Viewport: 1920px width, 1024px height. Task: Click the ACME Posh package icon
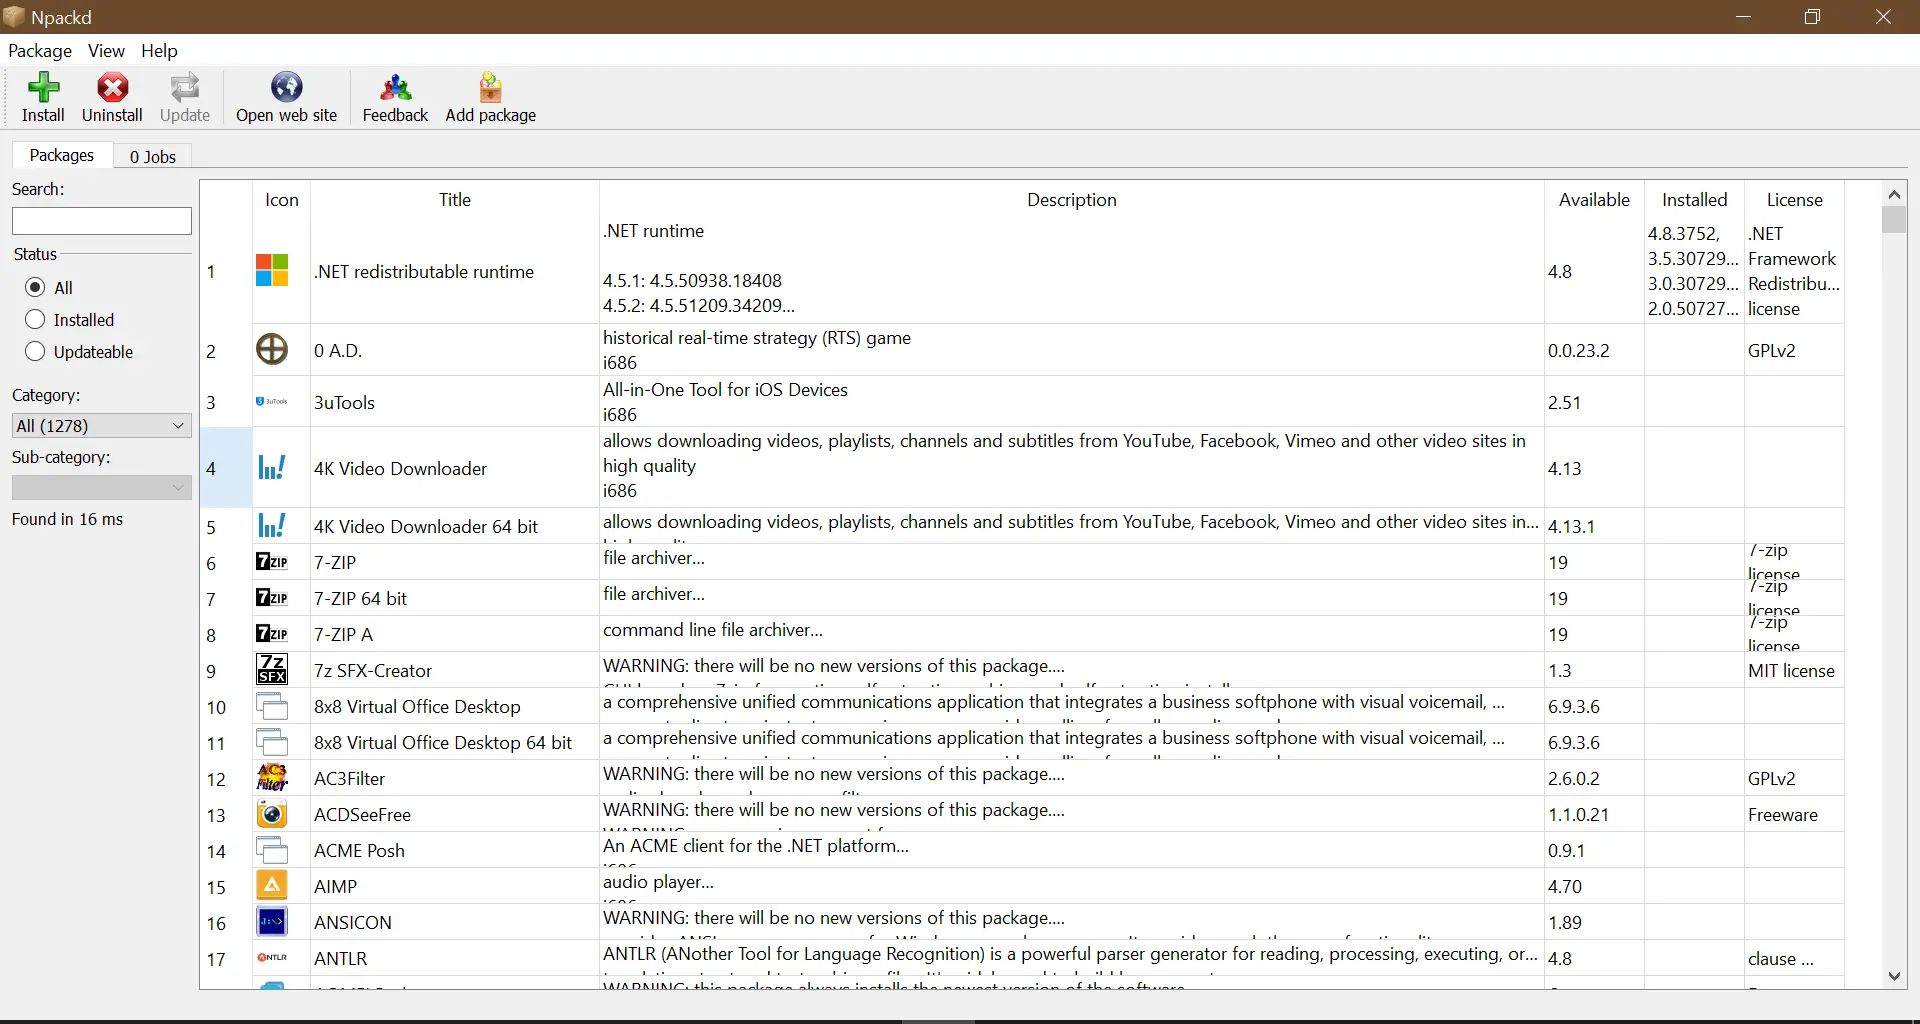[x=272, y=850]
